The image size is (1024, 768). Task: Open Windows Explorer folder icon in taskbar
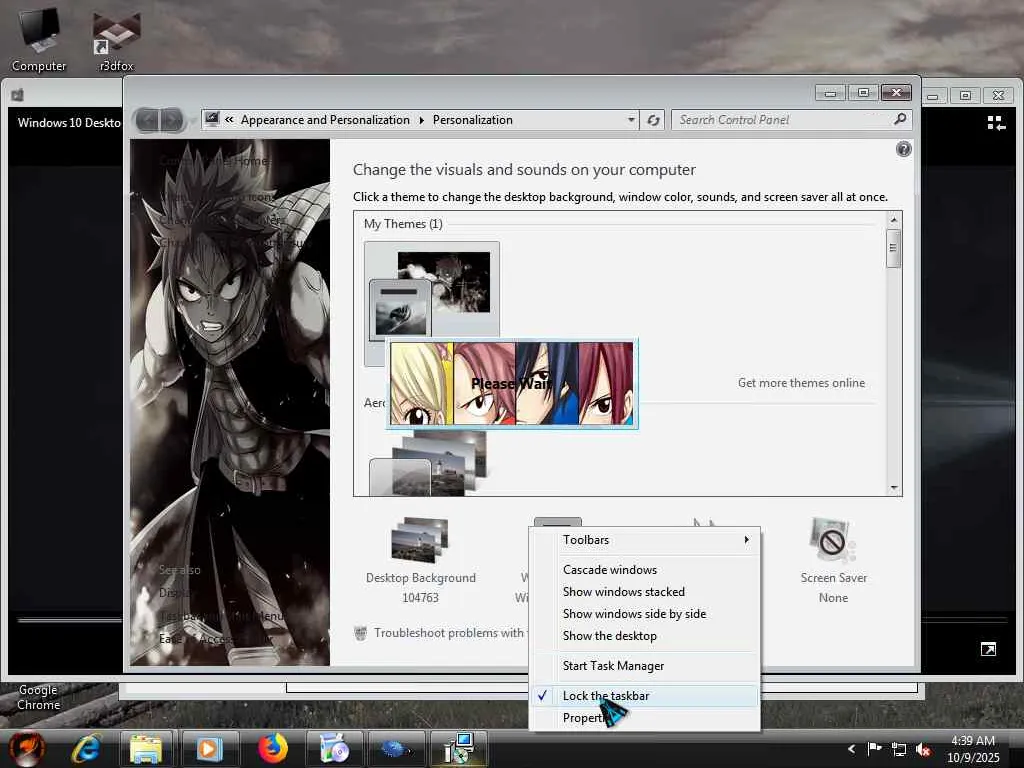coord(146,748)
